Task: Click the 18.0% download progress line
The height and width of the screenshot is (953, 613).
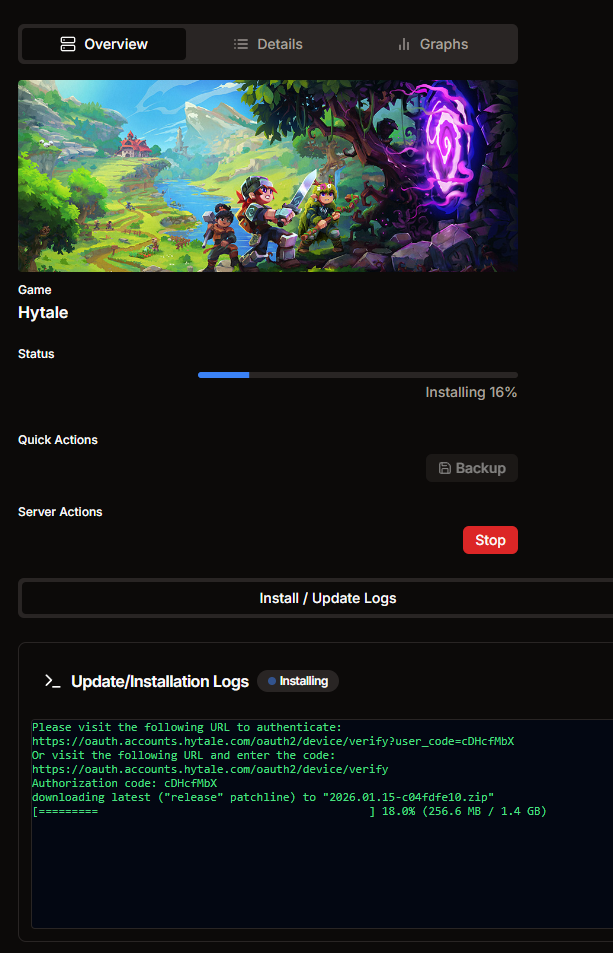Action: (289, 811)
